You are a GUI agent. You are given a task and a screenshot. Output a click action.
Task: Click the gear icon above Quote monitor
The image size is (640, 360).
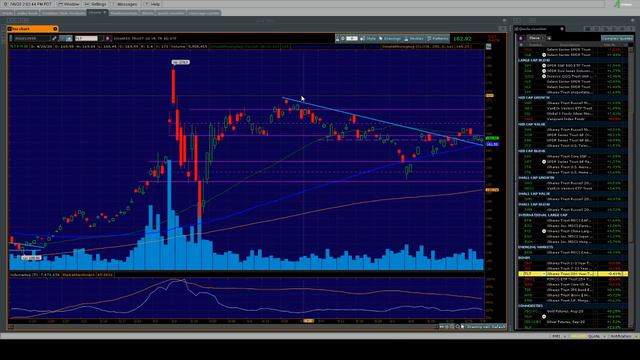click(x=633, y=20)
